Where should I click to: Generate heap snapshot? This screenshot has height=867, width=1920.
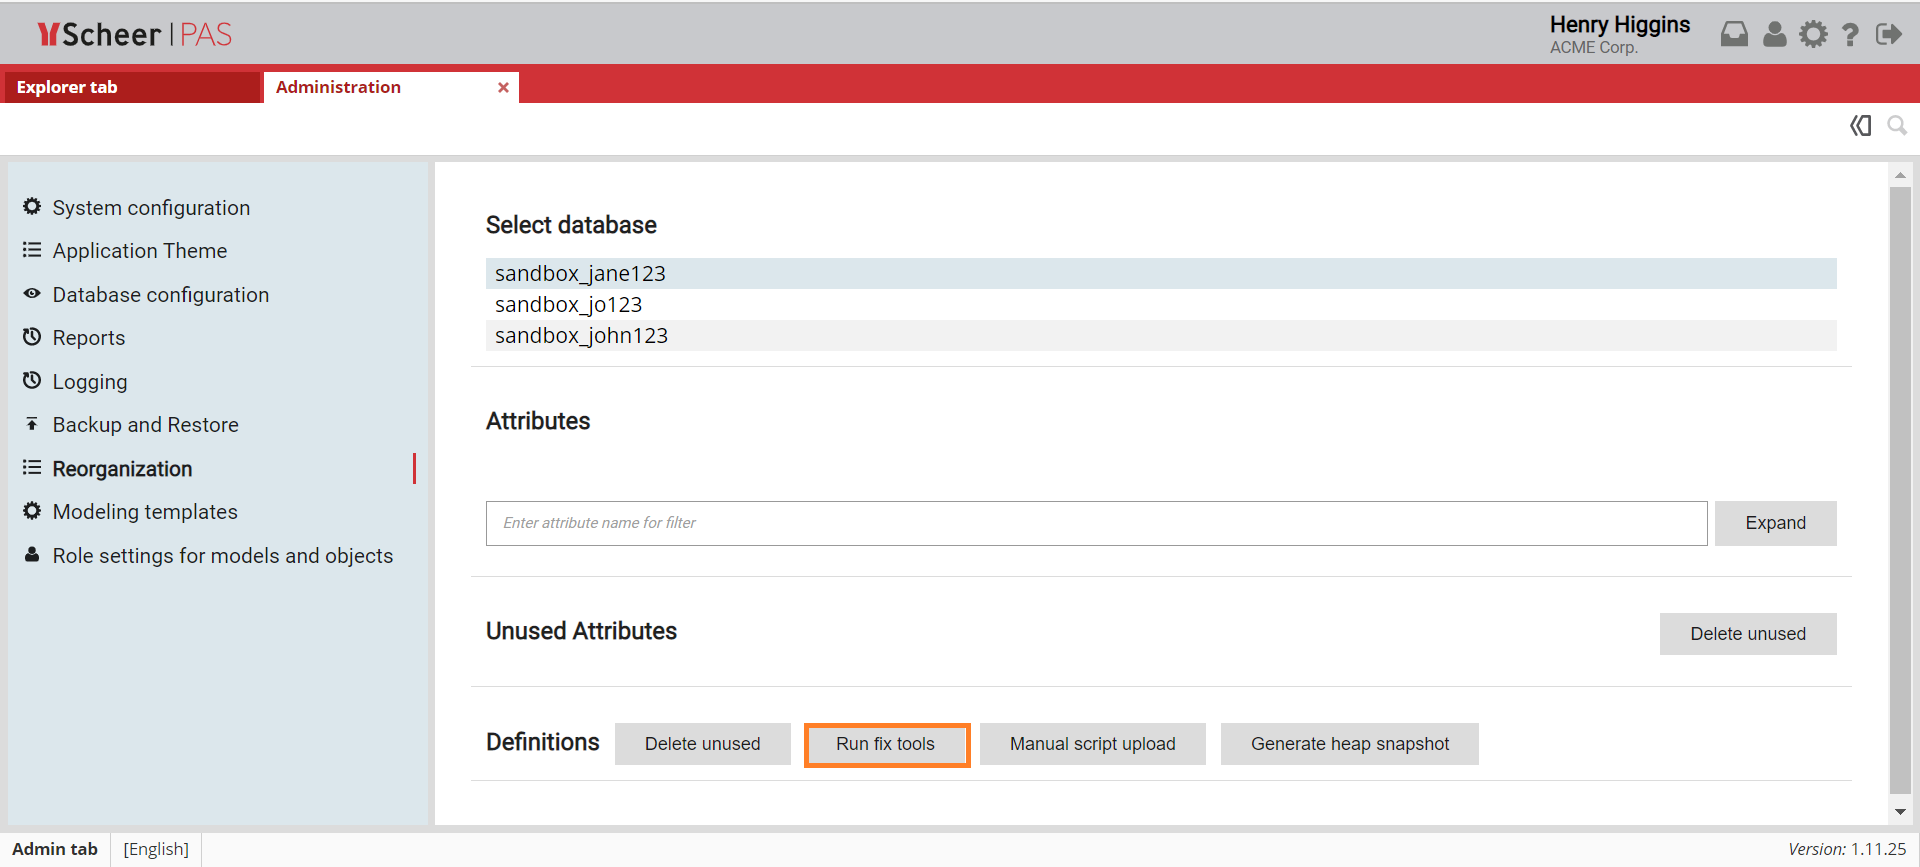tap(1349, 744)
